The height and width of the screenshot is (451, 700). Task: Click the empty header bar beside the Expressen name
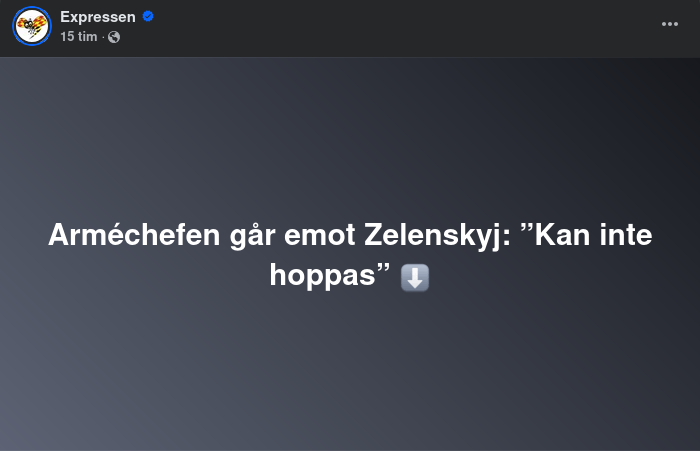402,27
